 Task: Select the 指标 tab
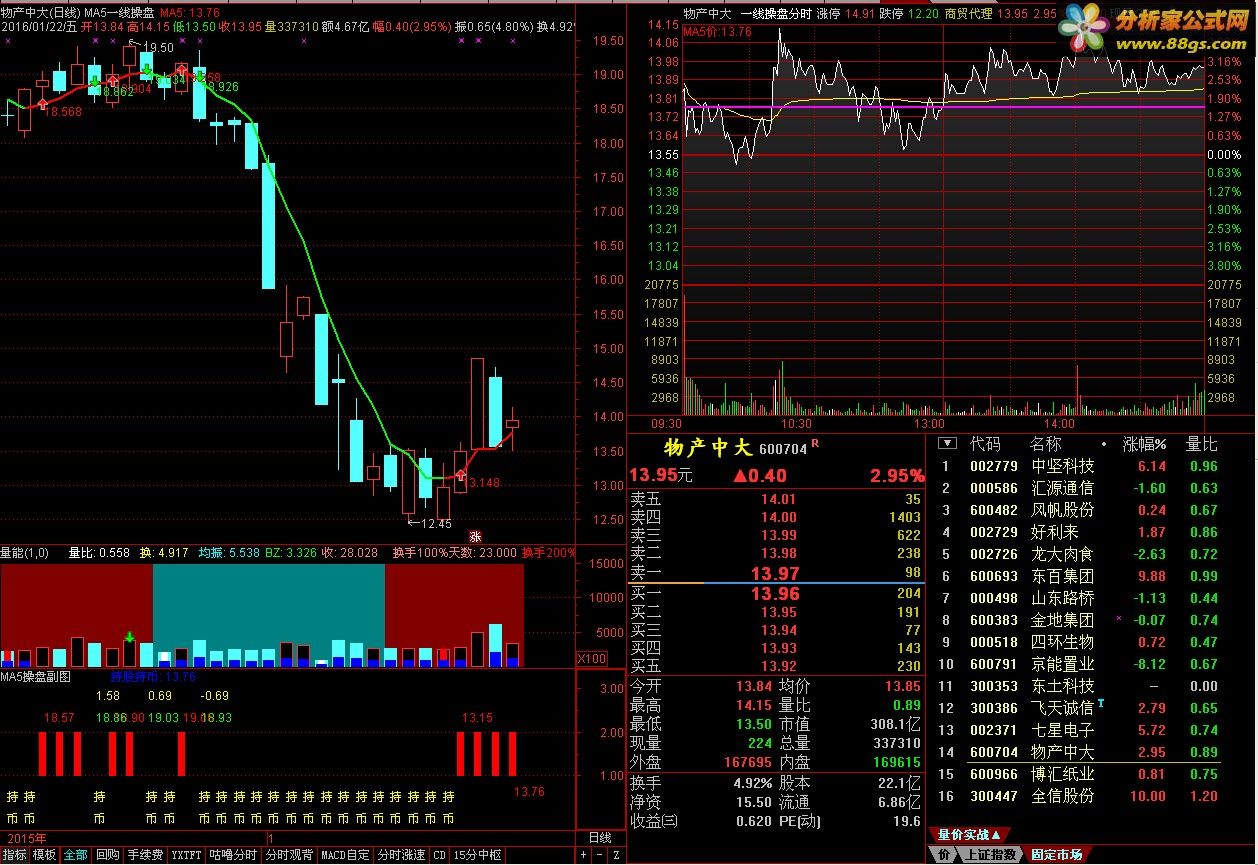(15, 855)
